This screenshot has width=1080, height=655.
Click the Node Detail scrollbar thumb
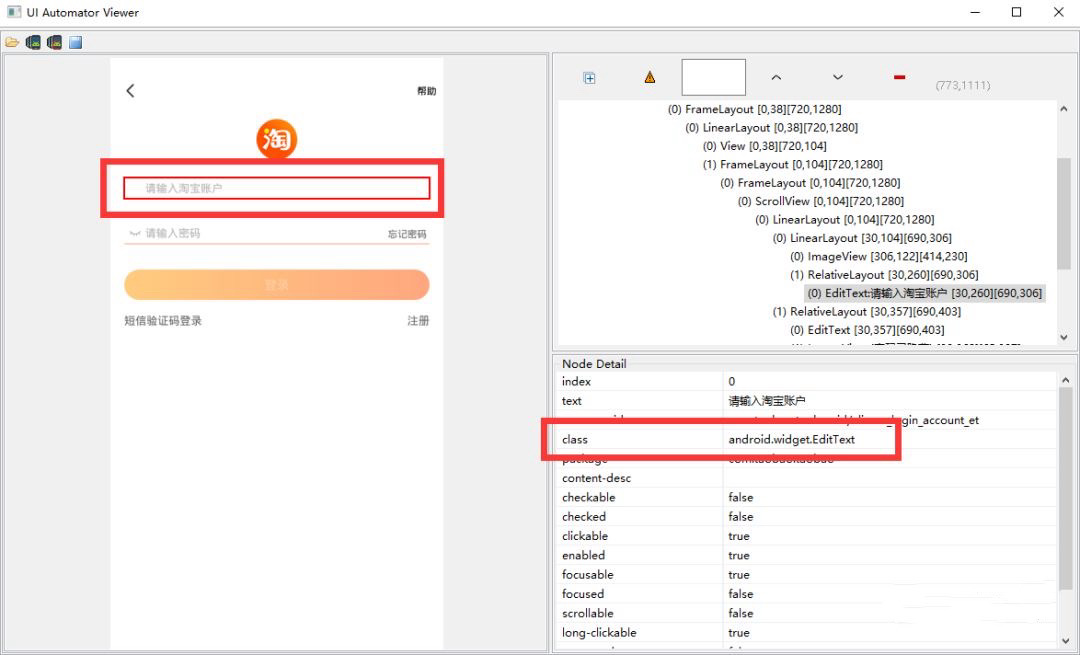pyautogui.click(x=1065, y=489)
